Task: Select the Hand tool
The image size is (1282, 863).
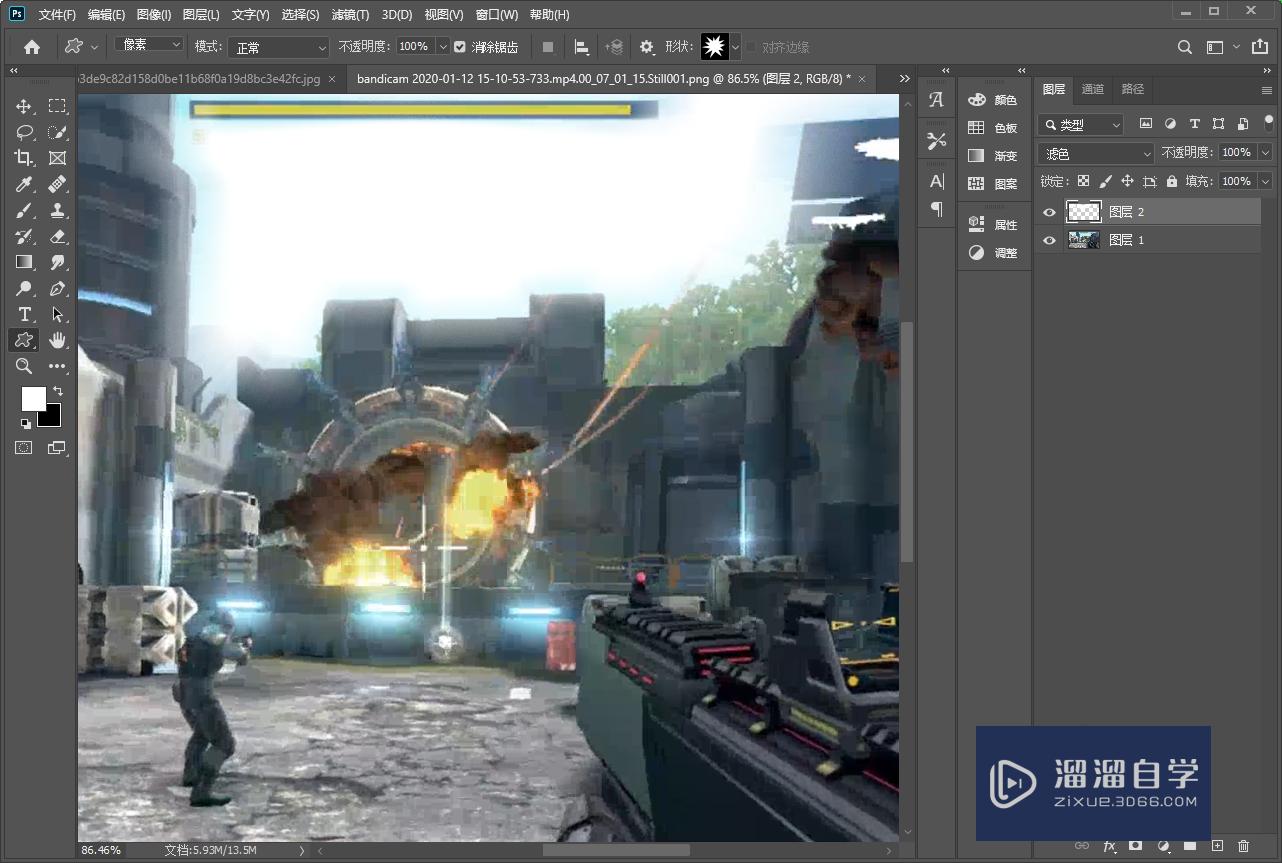Action: pyautogui.click(x=57, y=340)
